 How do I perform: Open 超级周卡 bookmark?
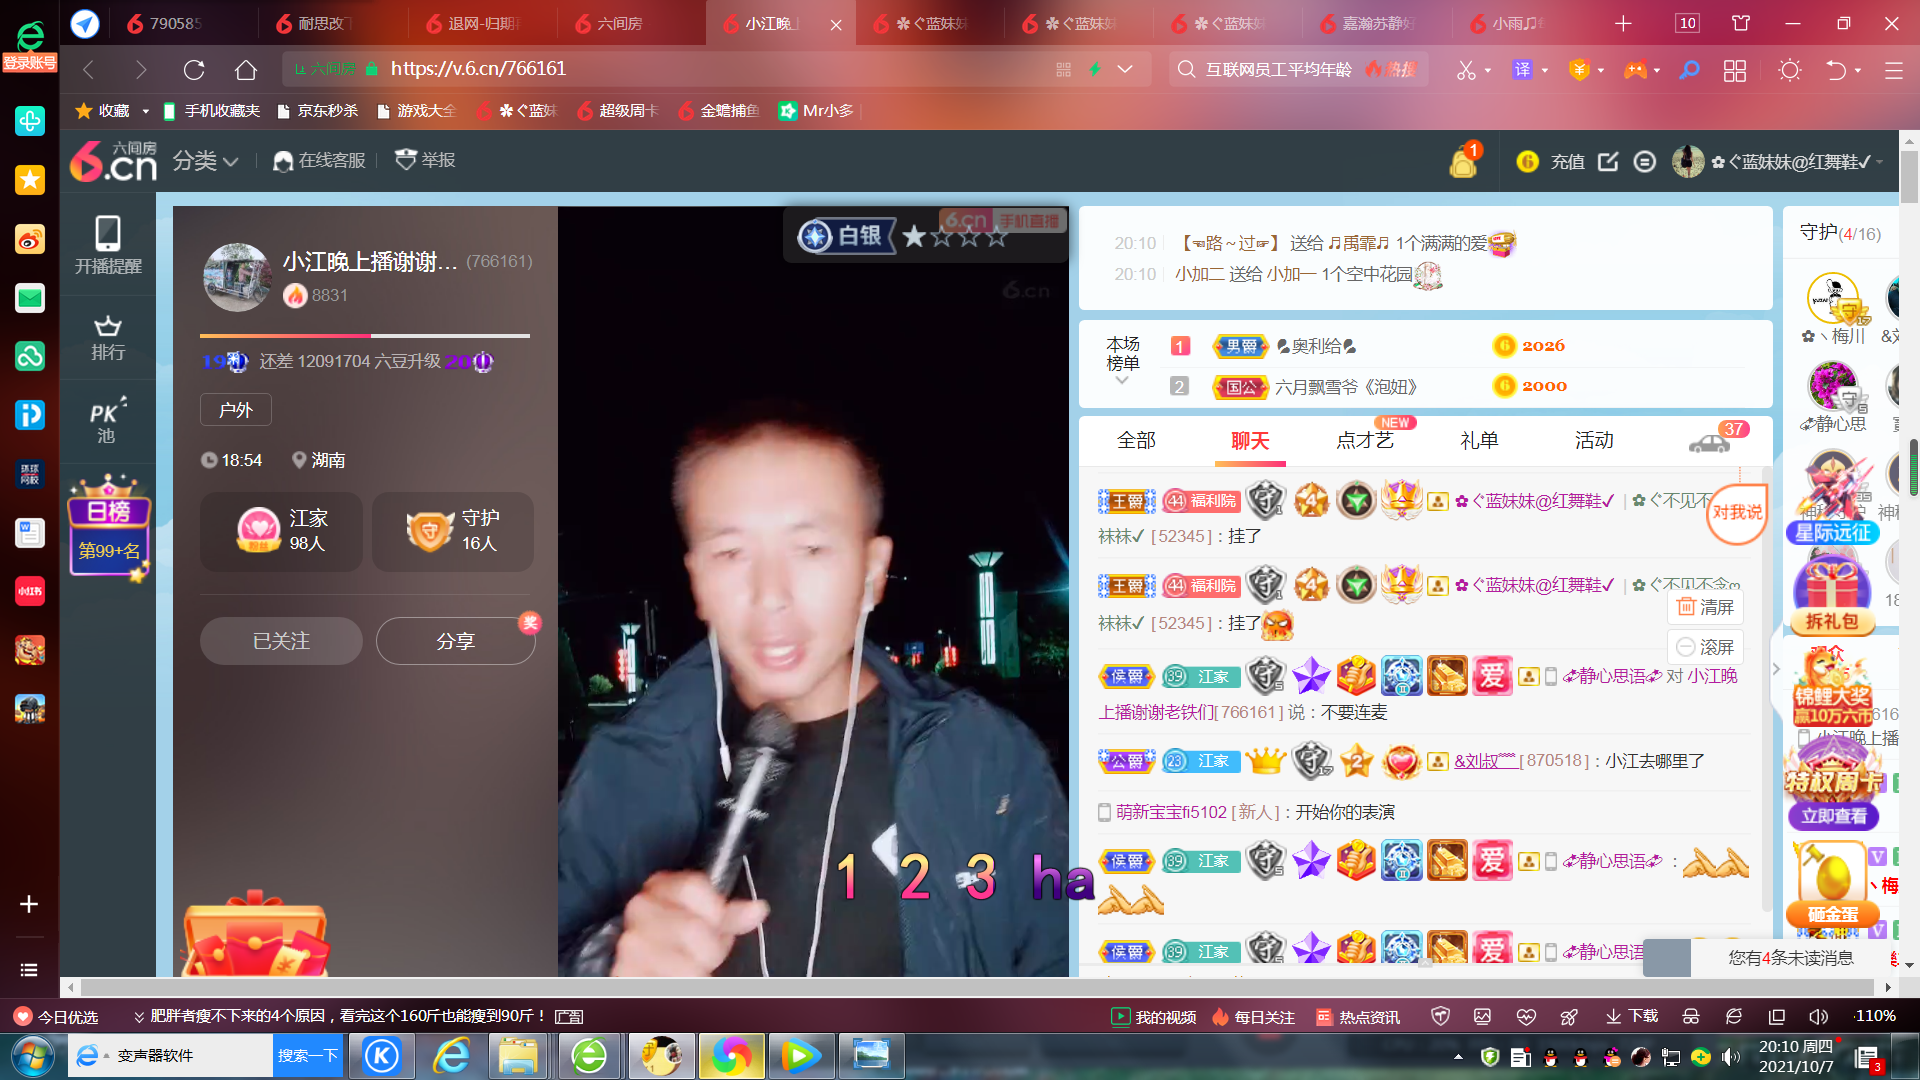click(x=618, y=111)
